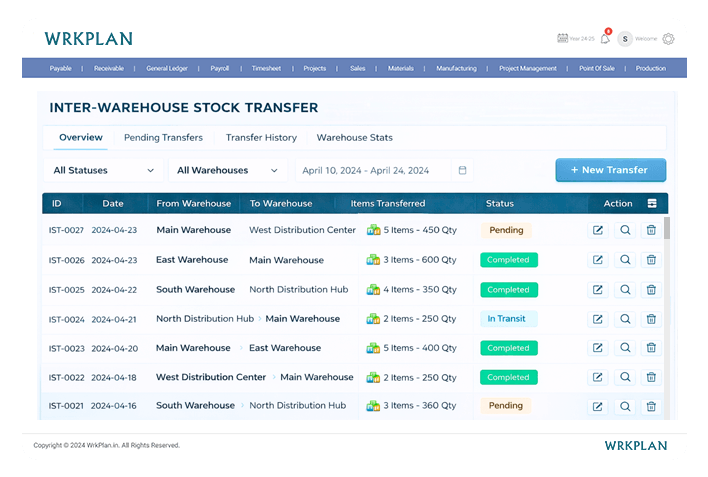708x477 pixels.
Task: Switch to the Overview tab
Action: [81, 137]
